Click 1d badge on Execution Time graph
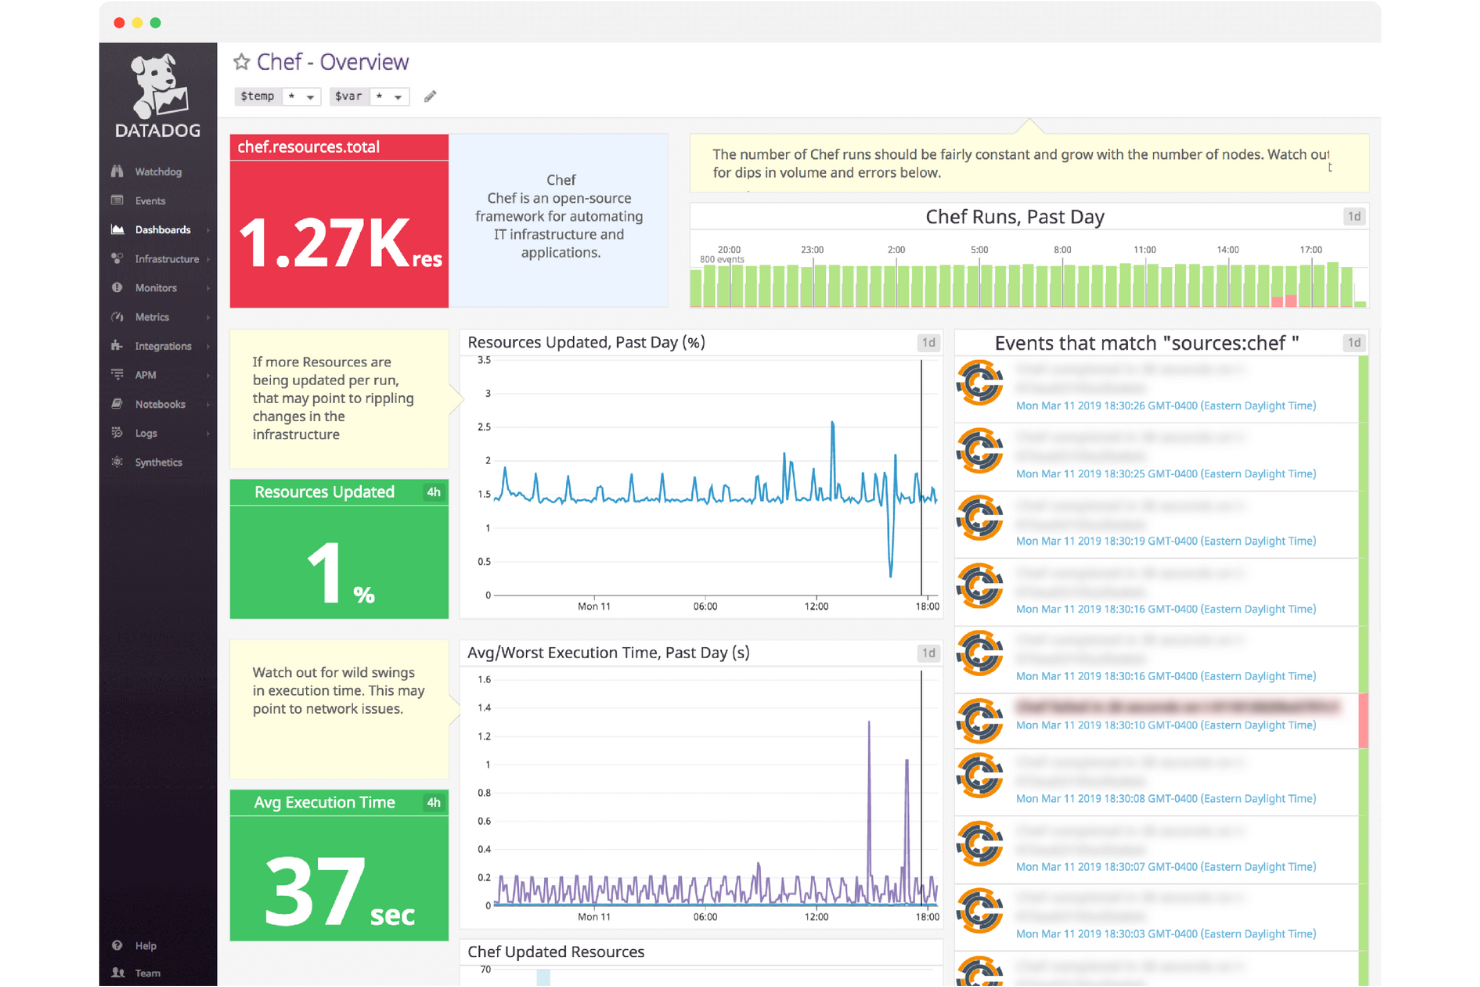This screenshot has height=987, width=1480. [929, 653]
